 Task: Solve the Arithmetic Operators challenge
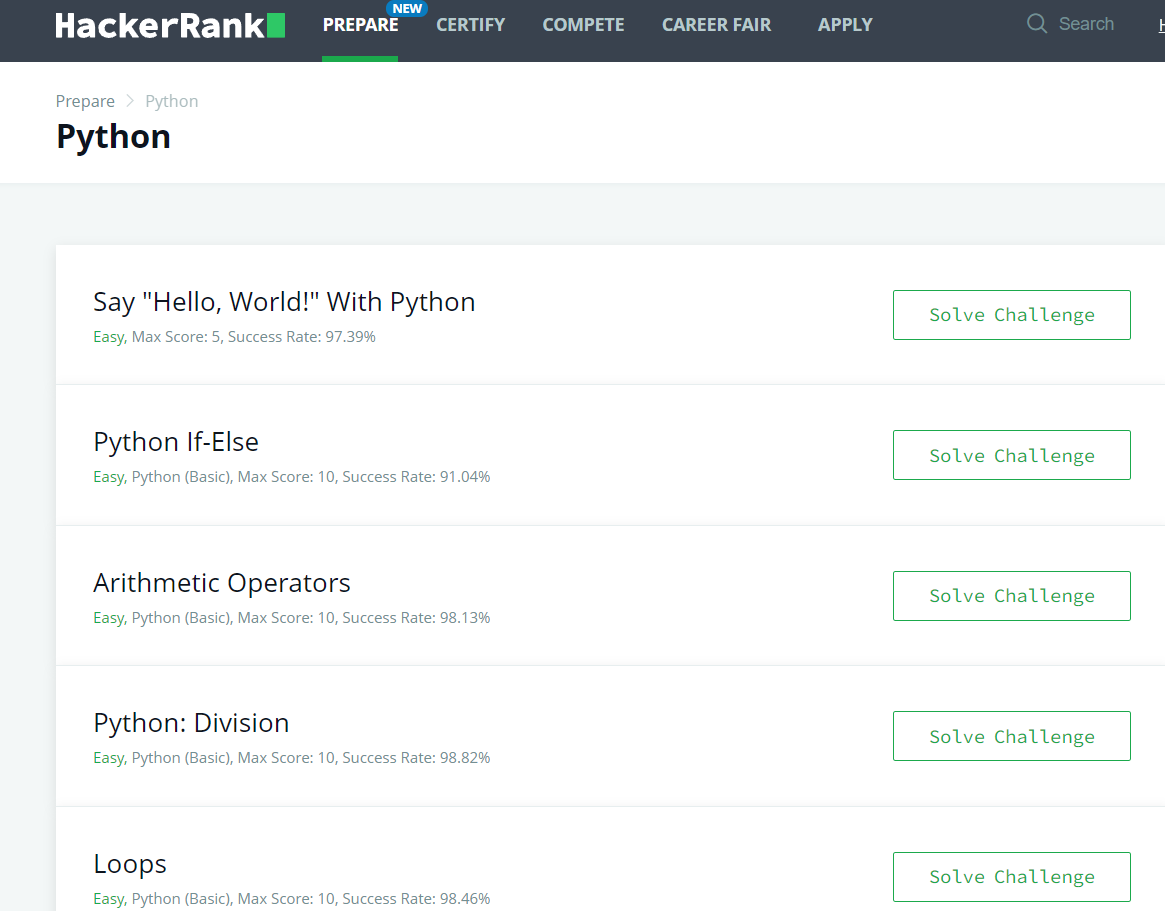tap(1011, 595)
